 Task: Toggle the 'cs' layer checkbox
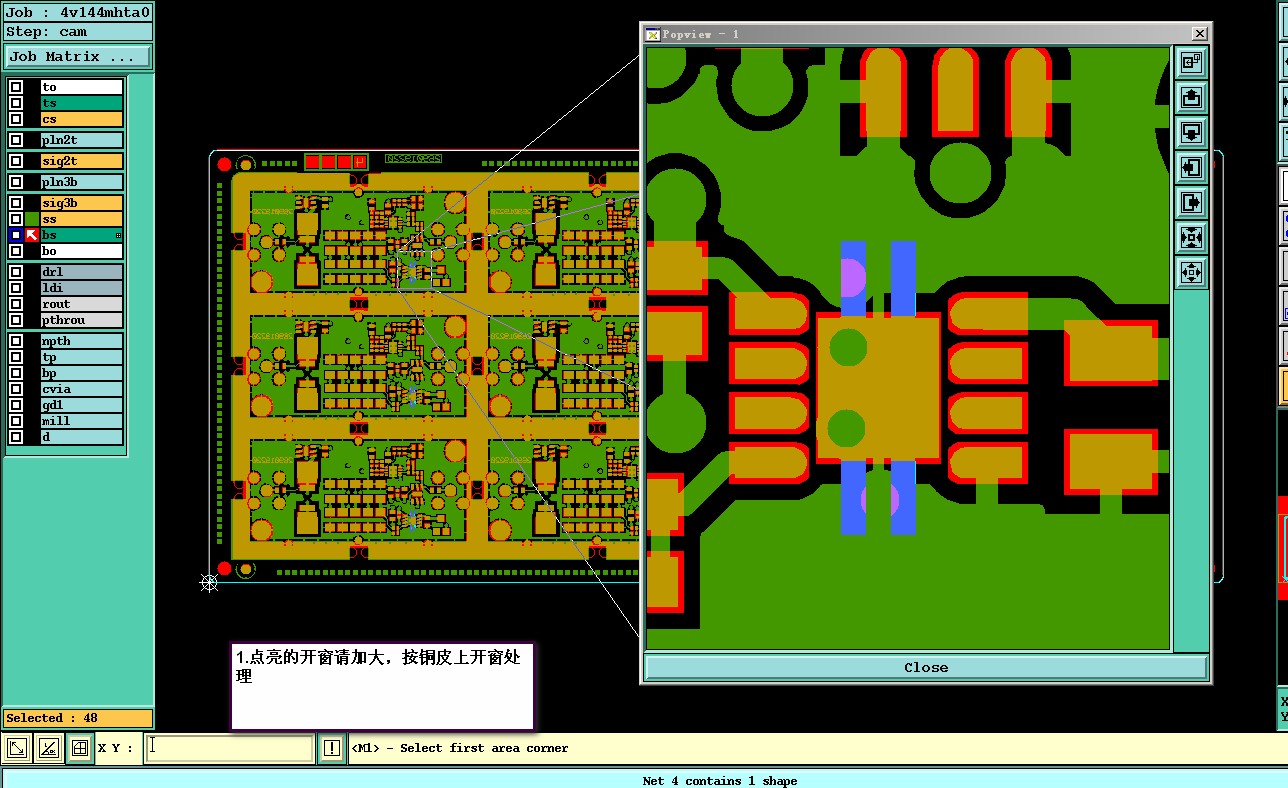click(16, 119)
